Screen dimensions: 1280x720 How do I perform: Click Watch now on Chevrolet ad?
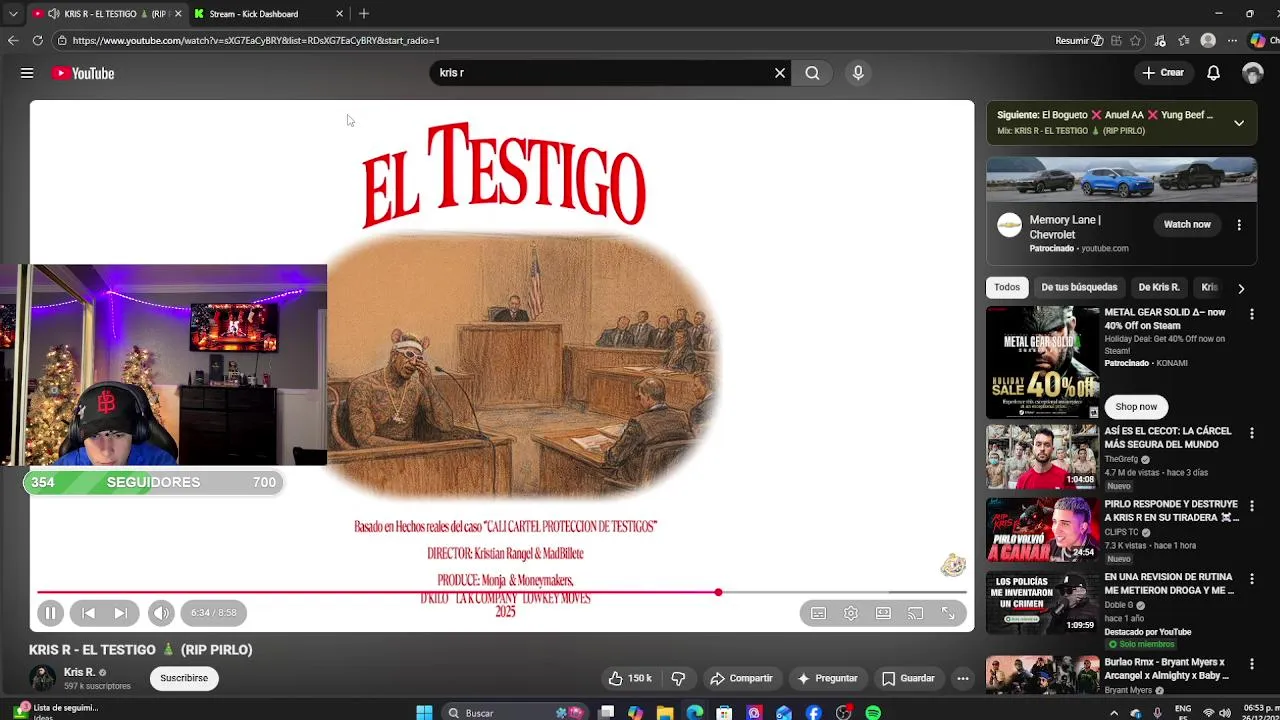[1187, 224]
